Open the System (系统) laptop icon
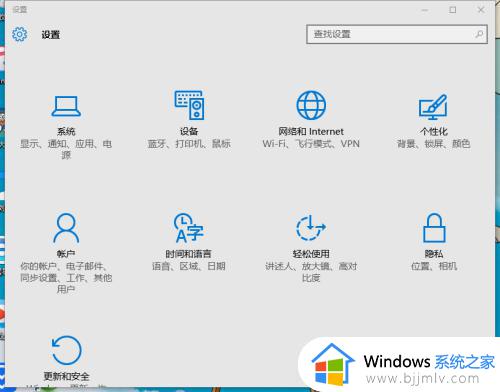The width and height of the screenshot is (500, 392). click(x=66, y=107)
